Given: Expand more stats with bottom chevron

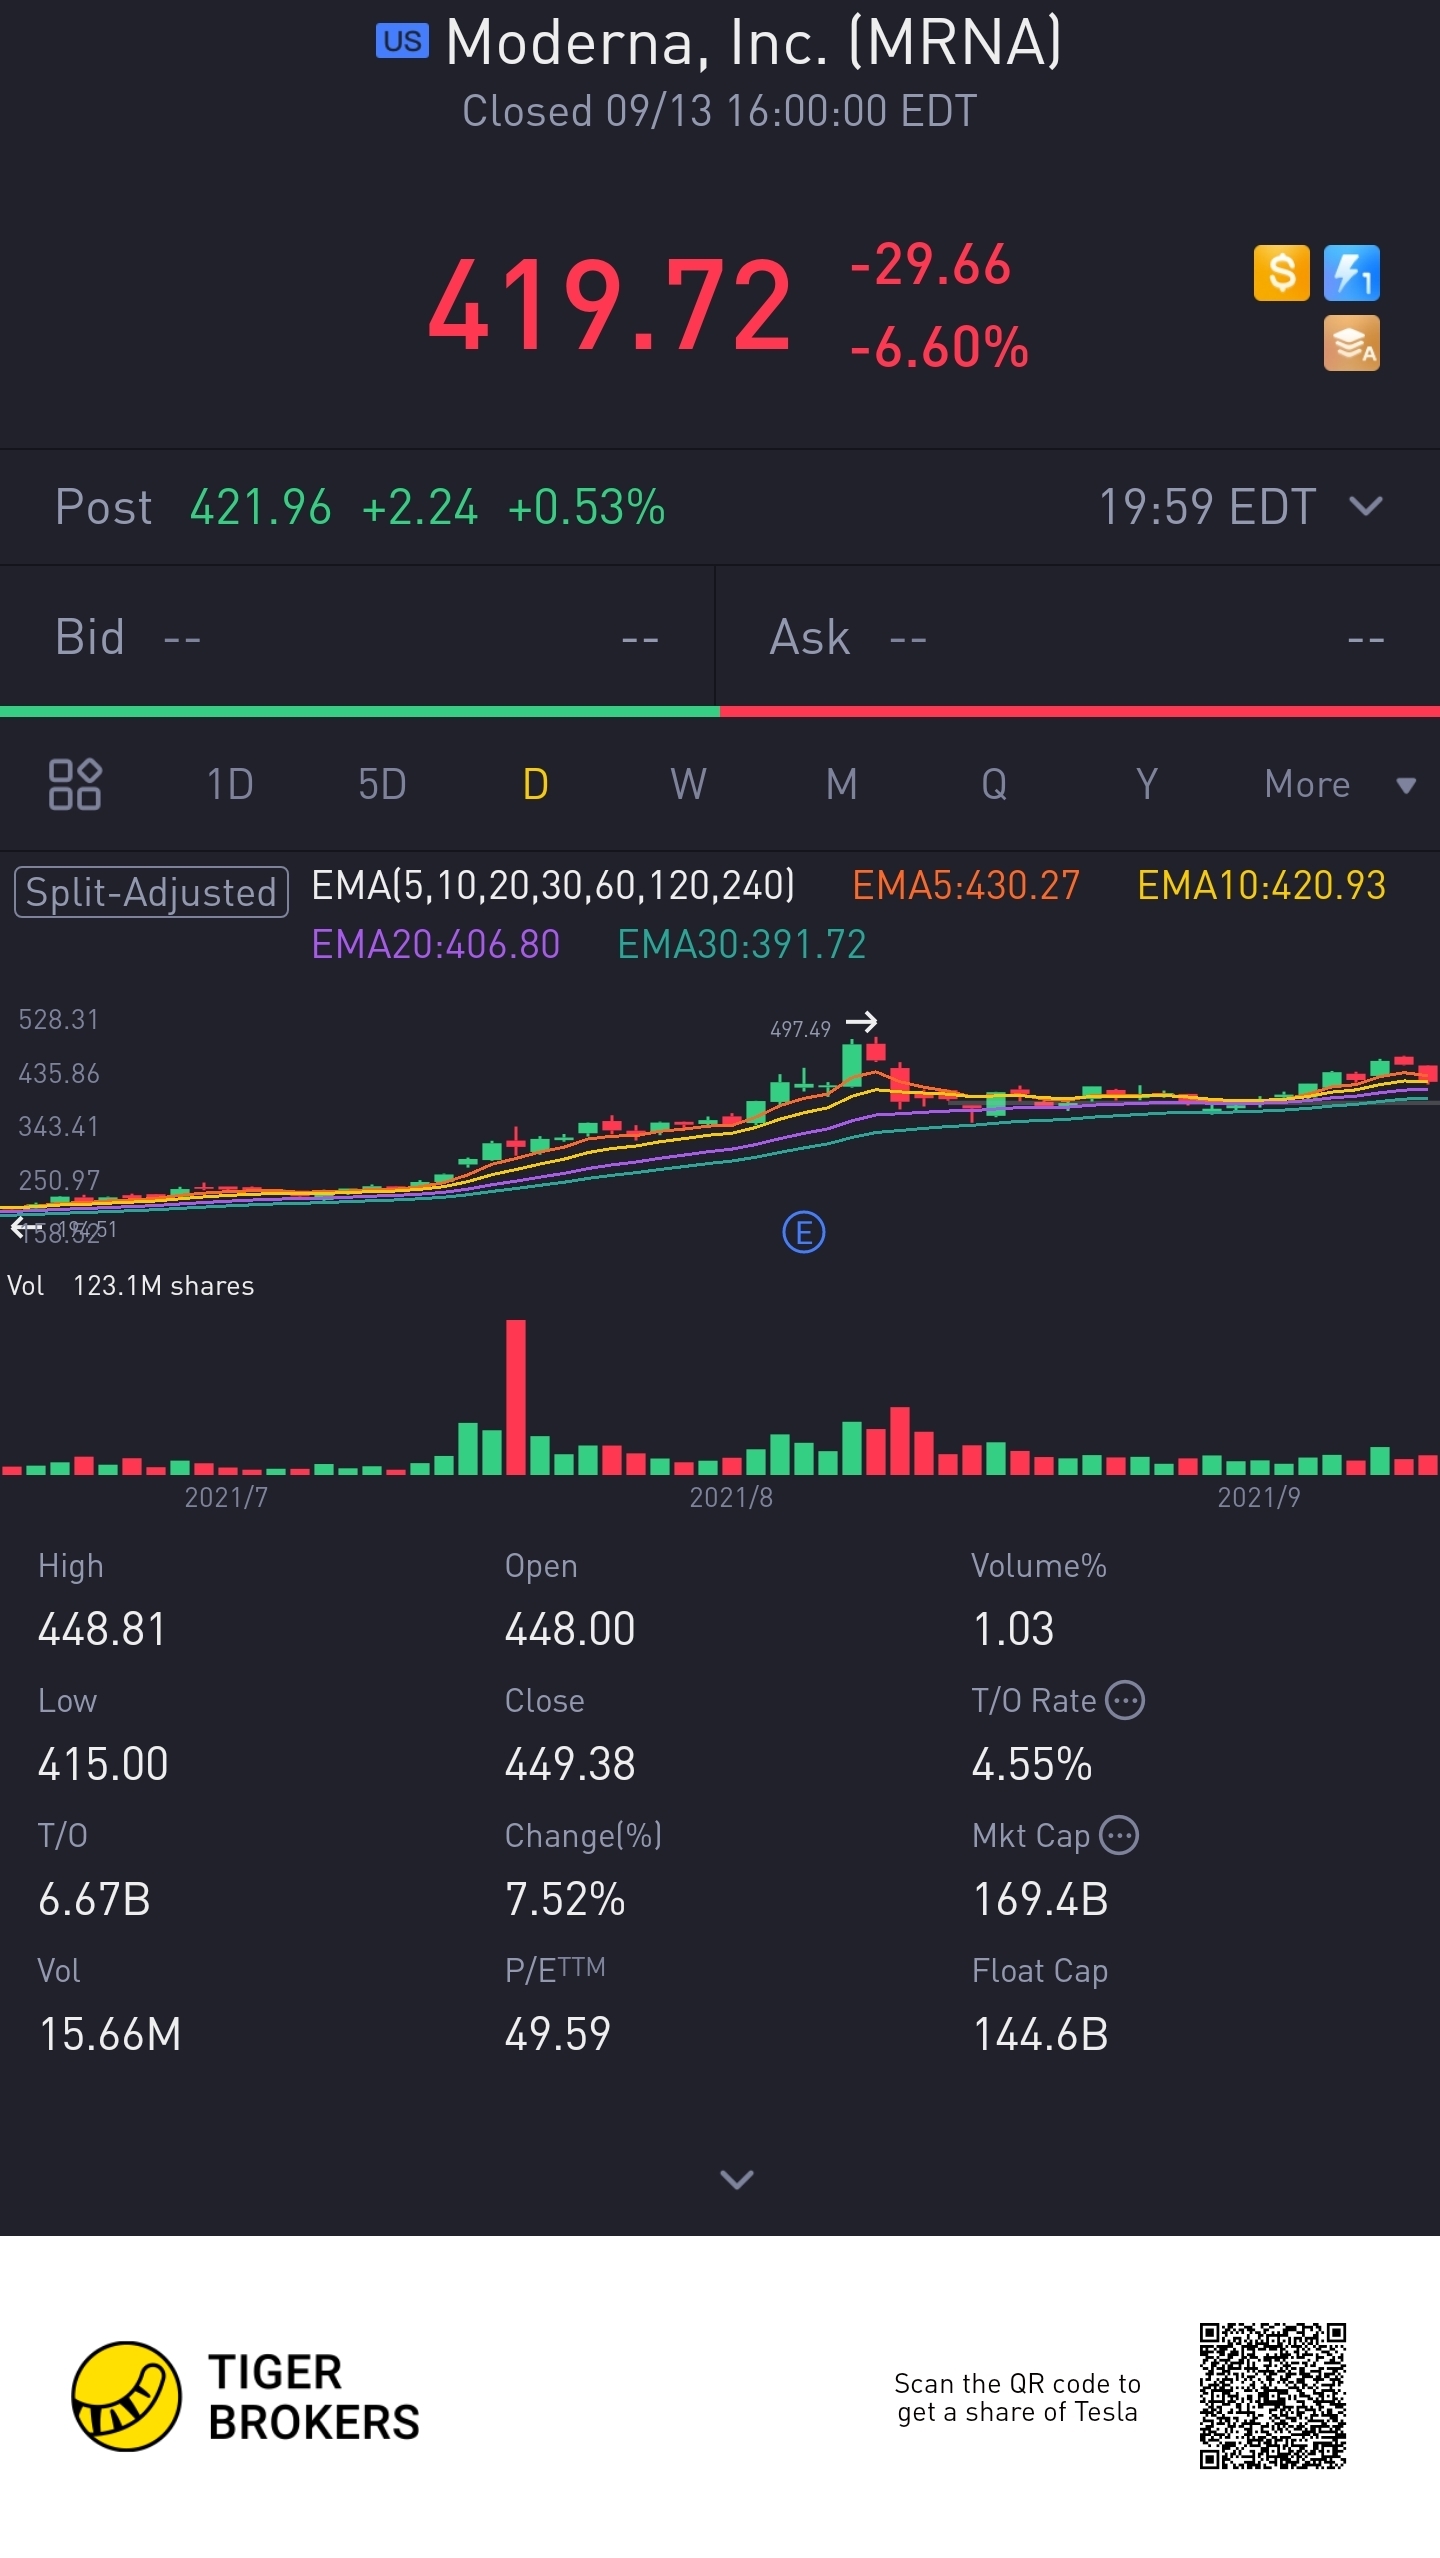Looking at the screenshot, I should point(737,2179).
